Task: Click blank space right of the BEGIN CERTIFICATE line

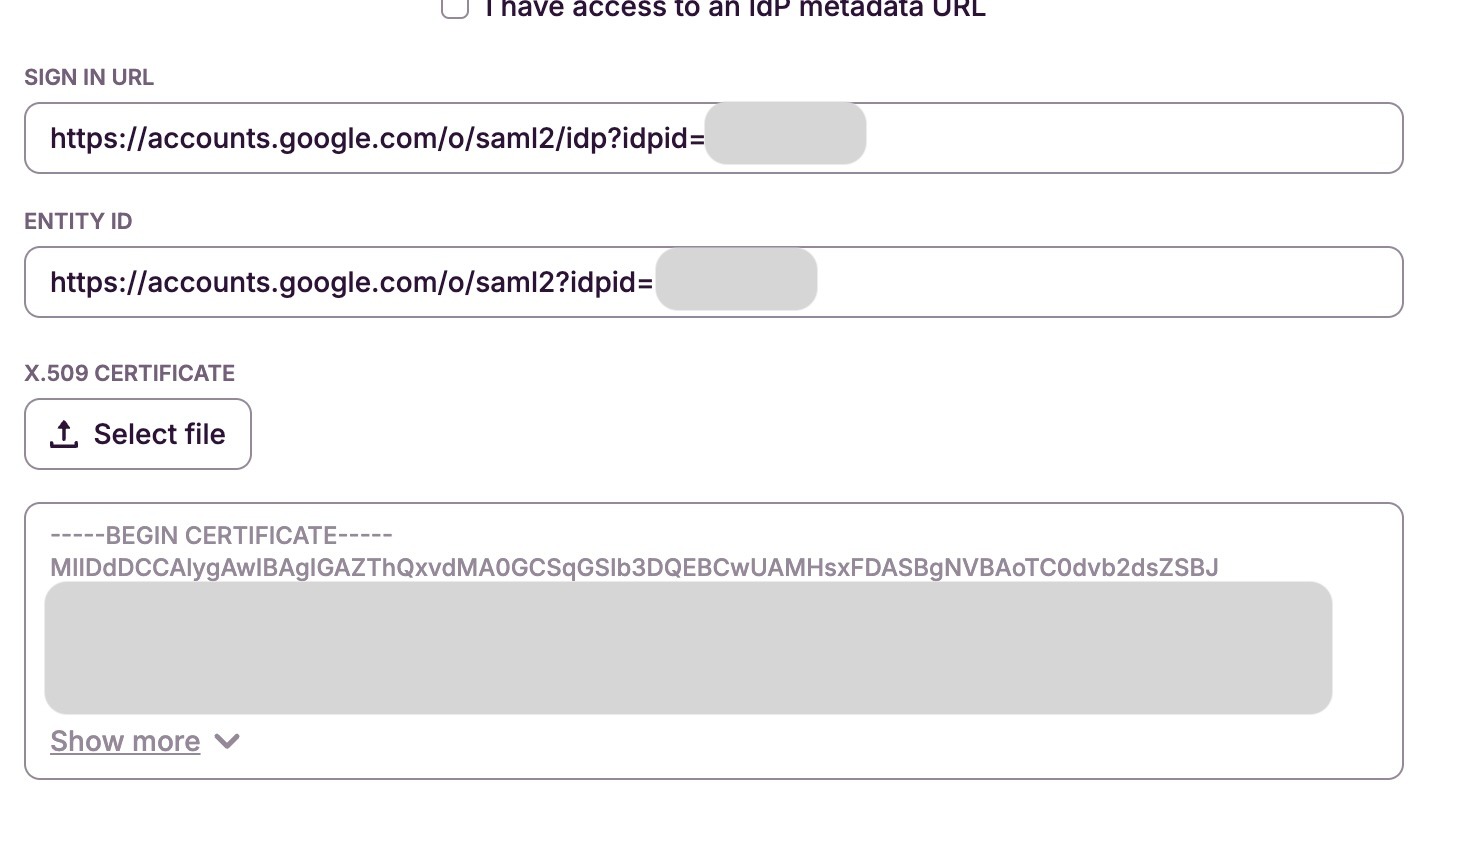Action: 850,536
